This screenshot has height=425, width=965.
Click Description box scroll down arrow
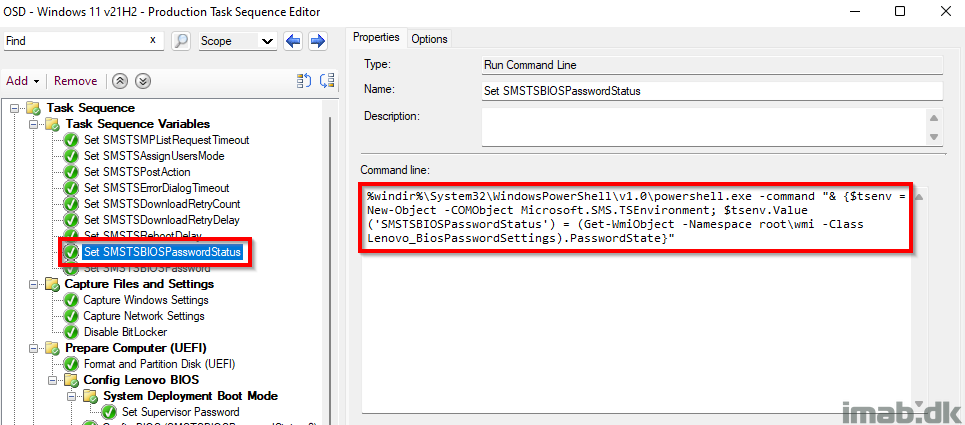pyautogui.click(x=934, y=137)
